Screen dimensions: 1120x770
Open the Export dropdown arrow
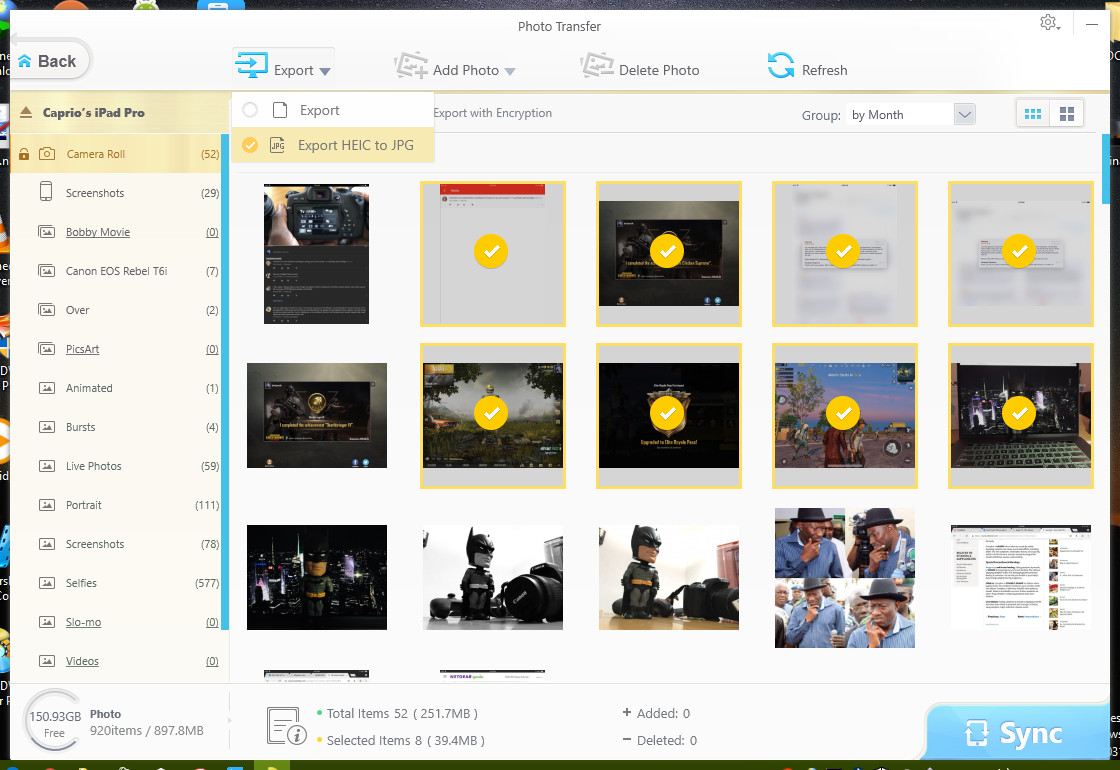325,71
